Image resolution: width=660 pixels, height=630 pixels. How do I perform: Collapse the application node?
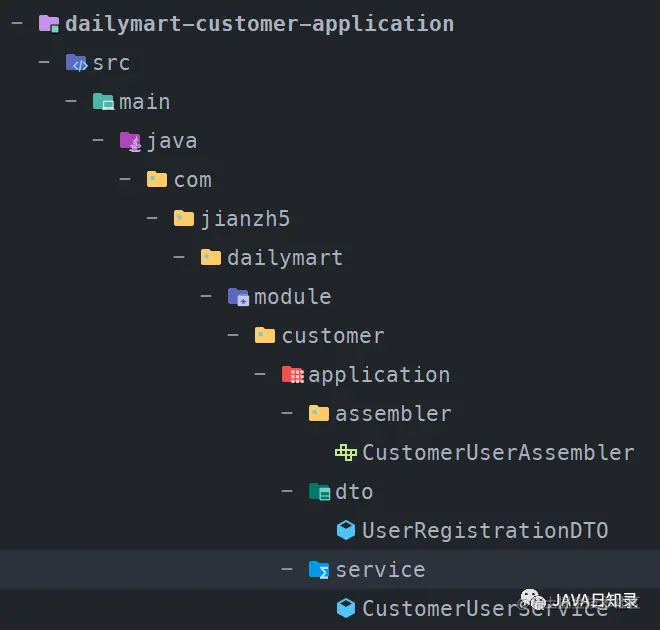click(260, 374)
